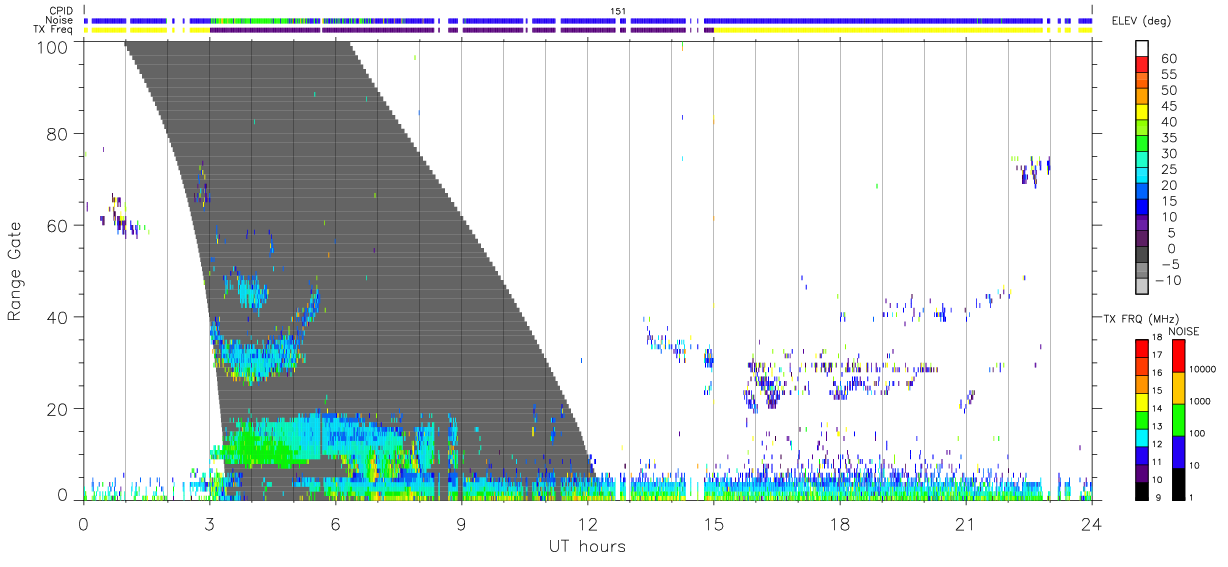Click the 100 label on NOISE colorbar
This screenshot has height=567, width=1228.
[1199, 433]
